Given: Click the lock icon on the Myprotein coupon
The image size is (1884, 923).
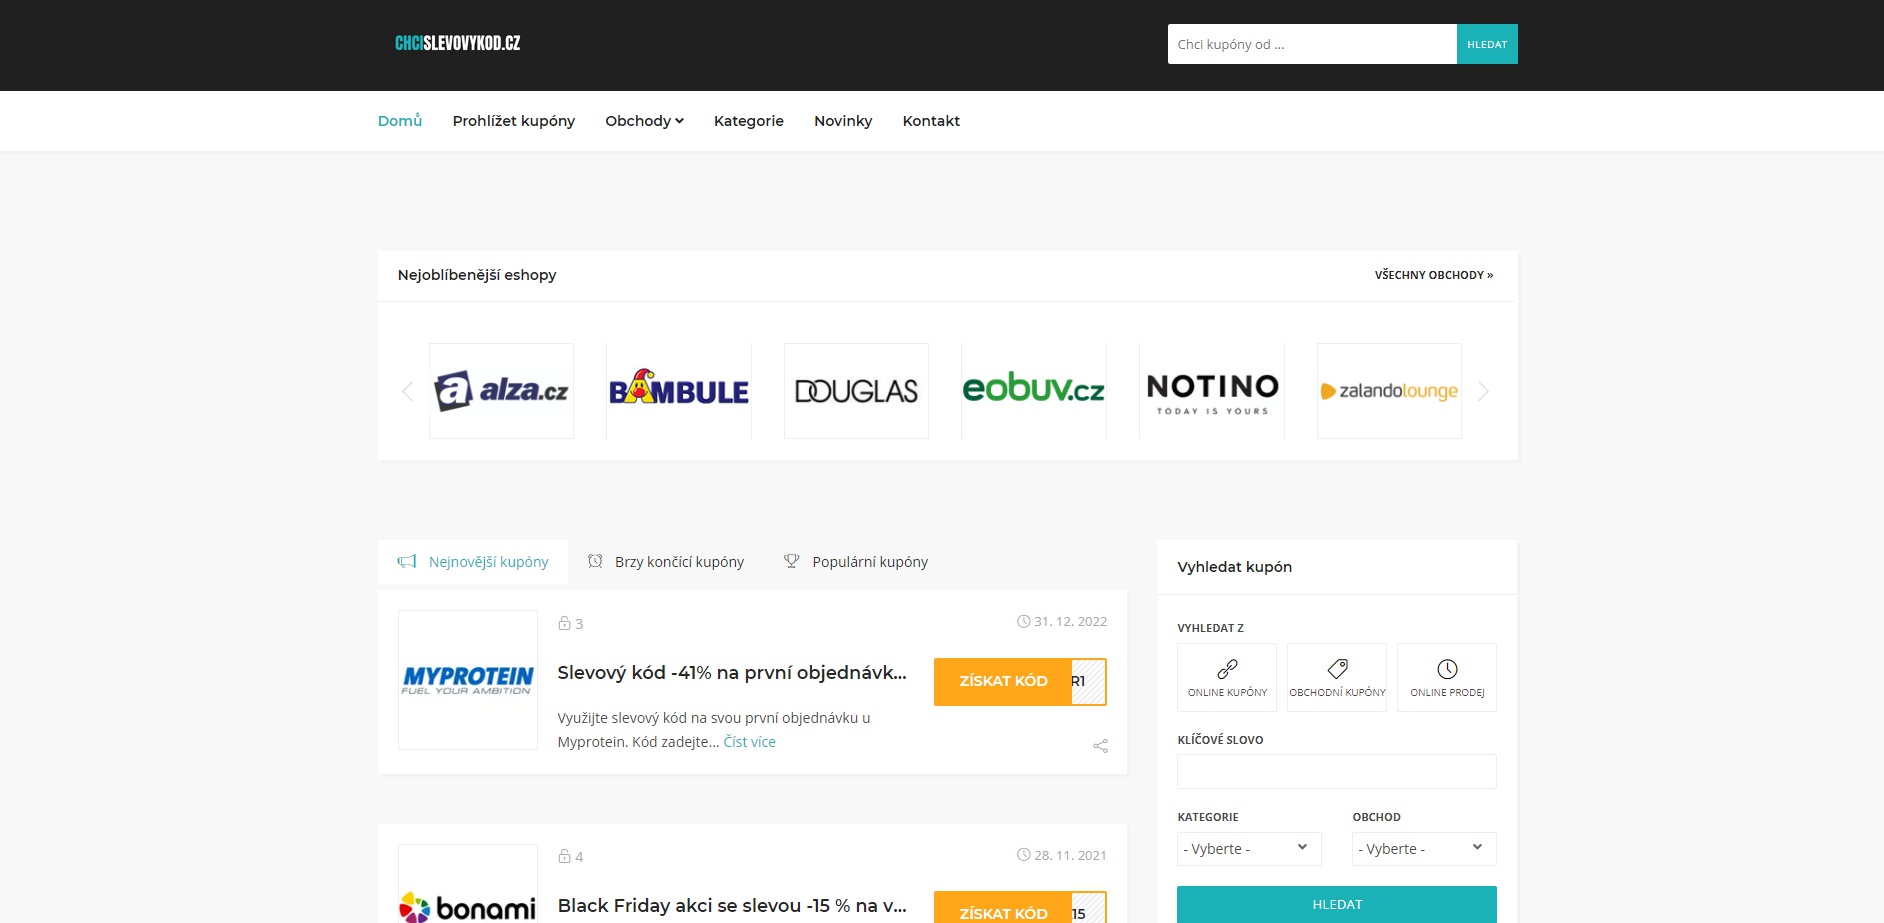Looking at the screenshot, I should (564, 623).
